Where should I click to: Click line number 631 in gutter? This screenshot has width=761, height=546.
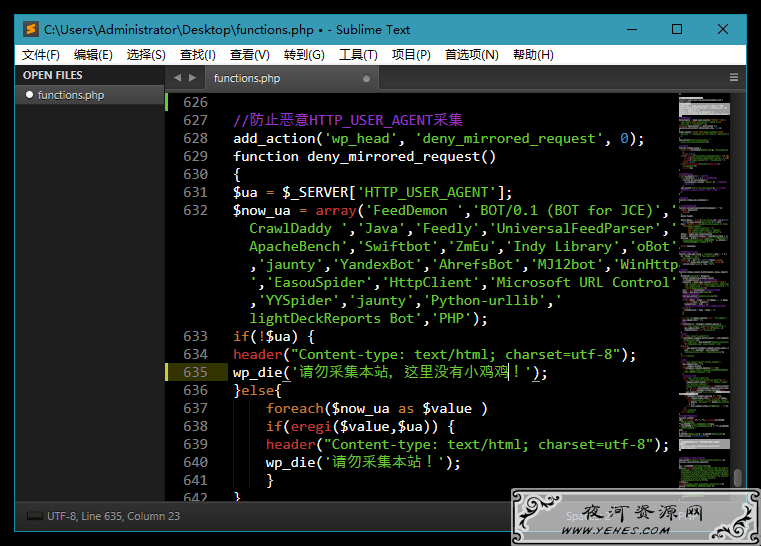[195, 192]
